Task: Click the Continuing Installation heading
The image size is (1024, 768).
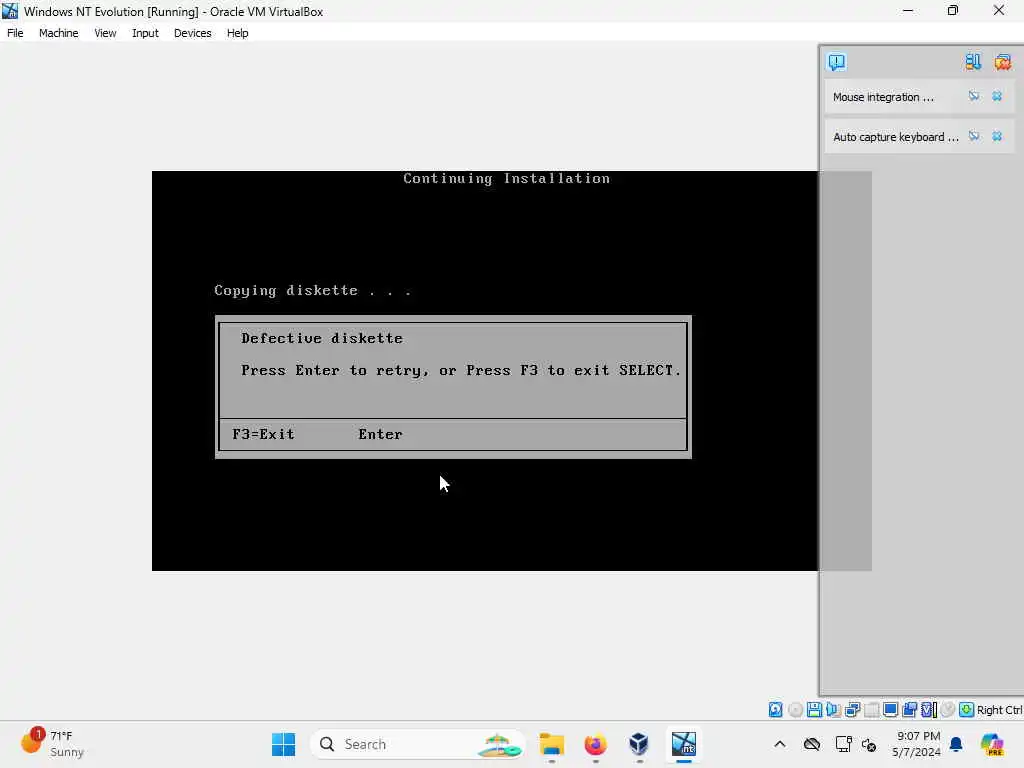Action: tap(506, 178)
